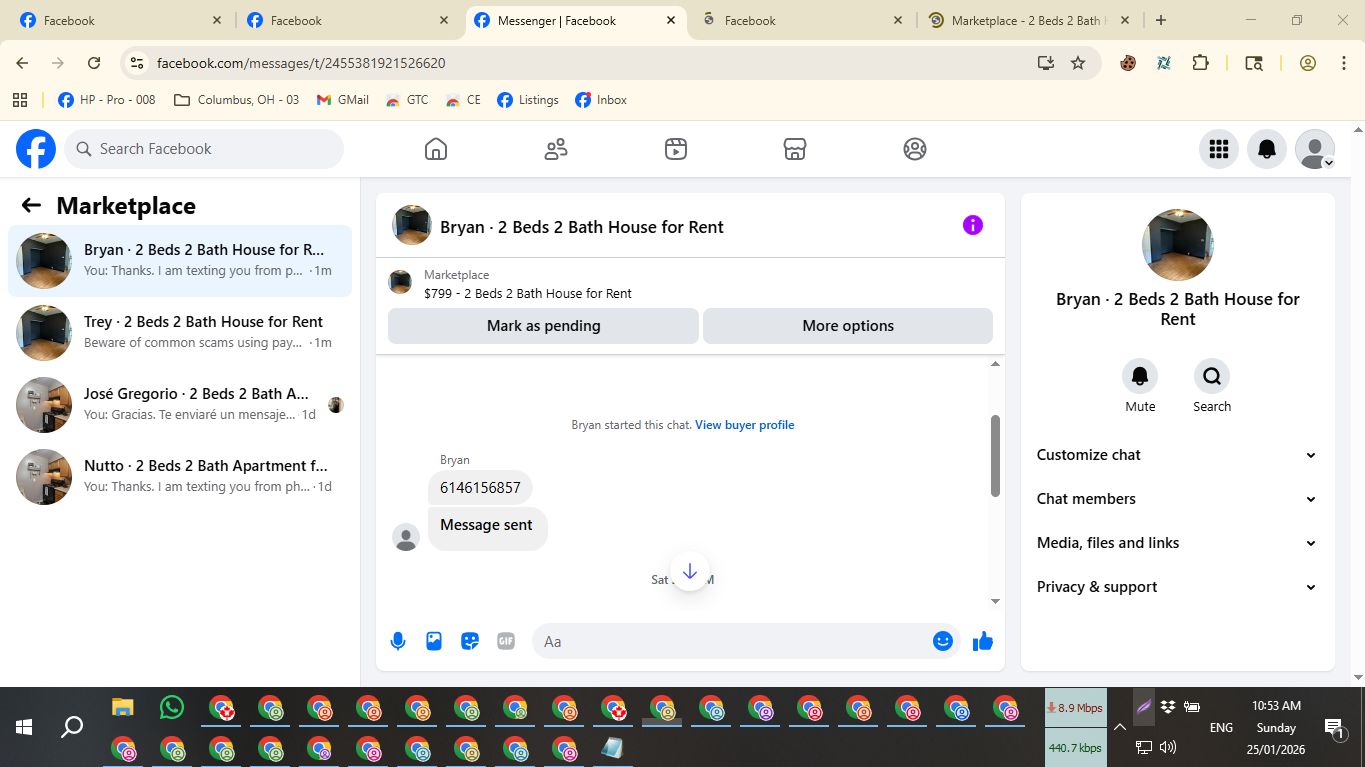Expand the Chat members section
The image size is (1365, 767).
1178,499
